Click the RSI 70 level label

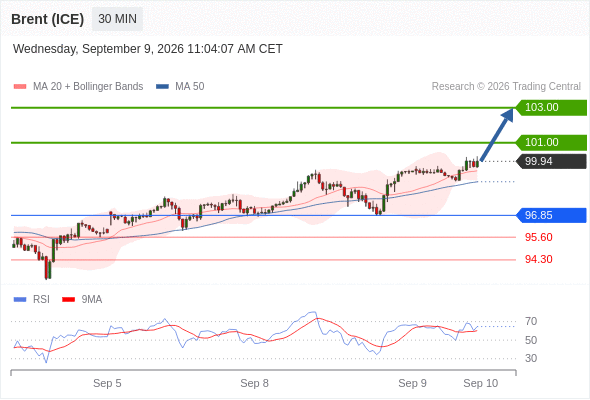click(531, 322)
